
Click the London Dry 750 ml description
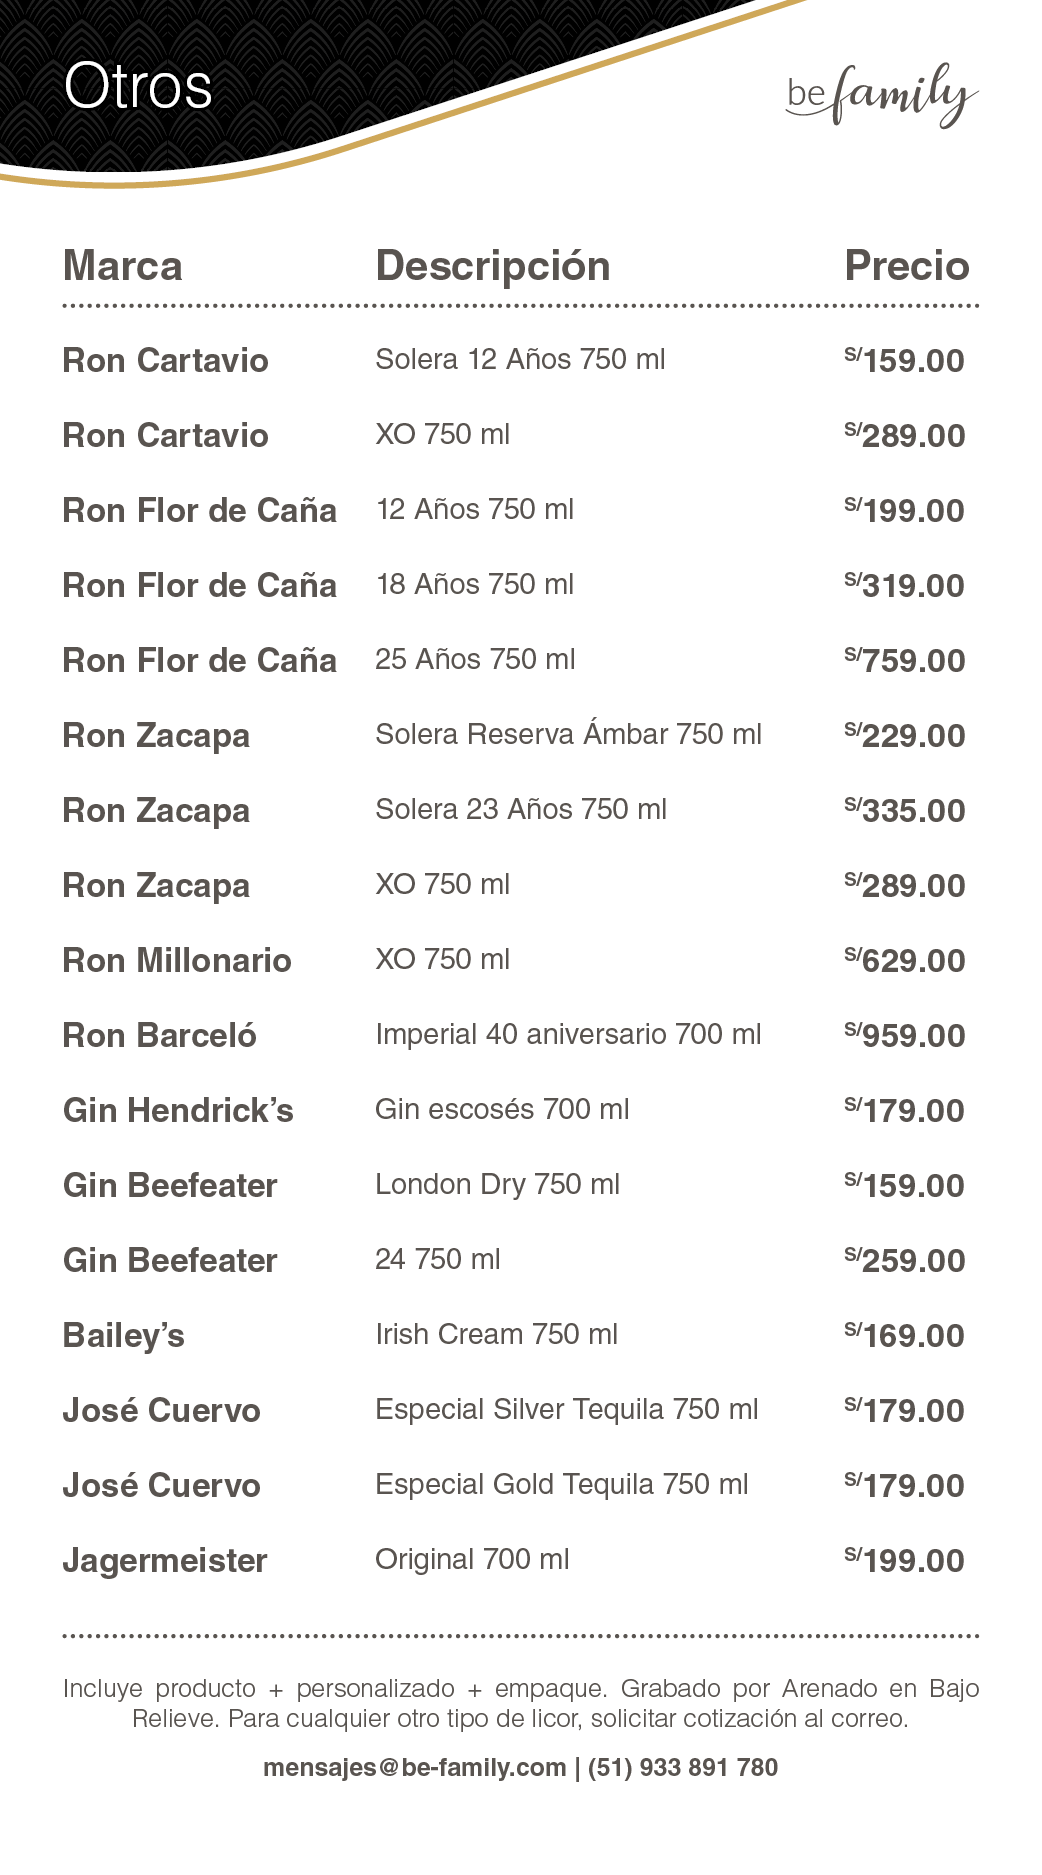coord(497,1184)
